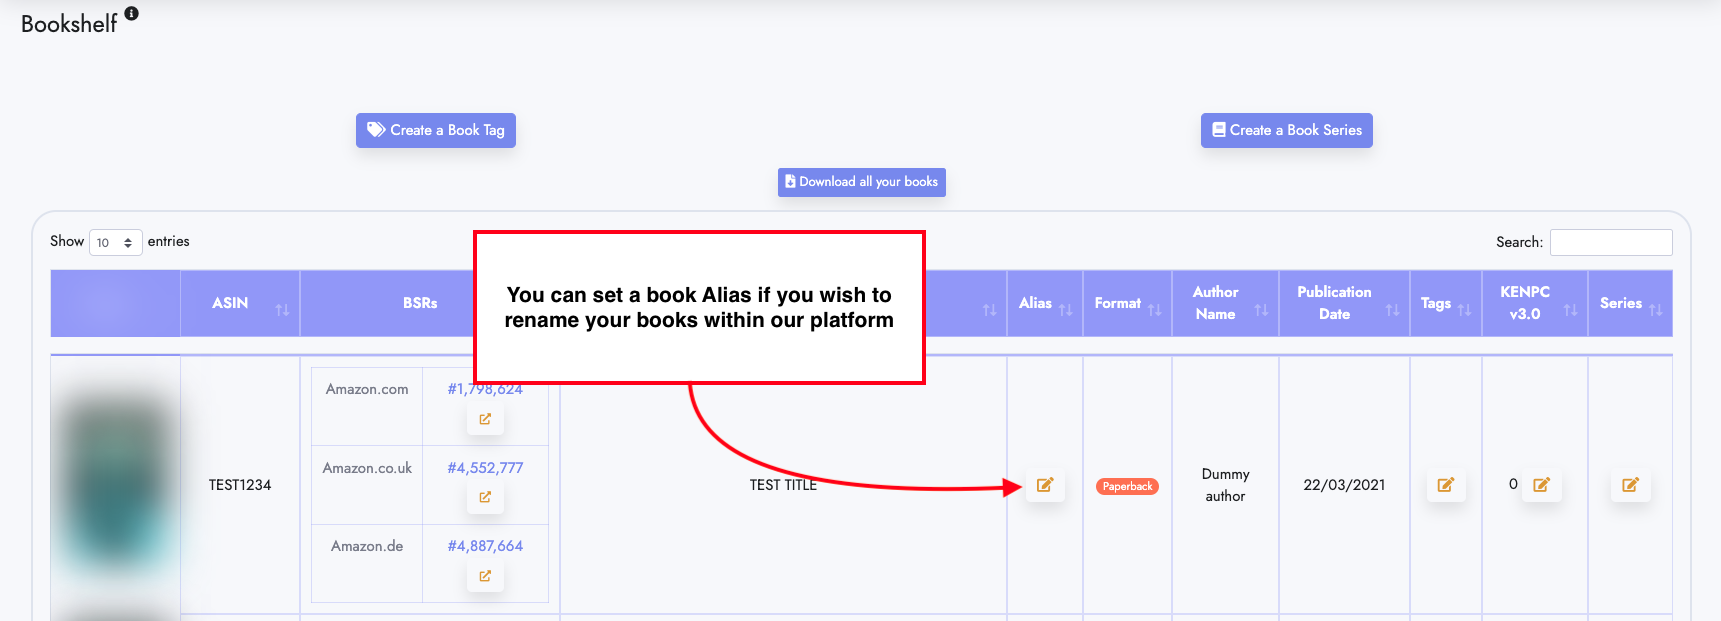Viewport: 1721px width, 621px height.
Task: Expand the Show entries count dropdown
Action: pyautogui.click(x=116, y=242)
